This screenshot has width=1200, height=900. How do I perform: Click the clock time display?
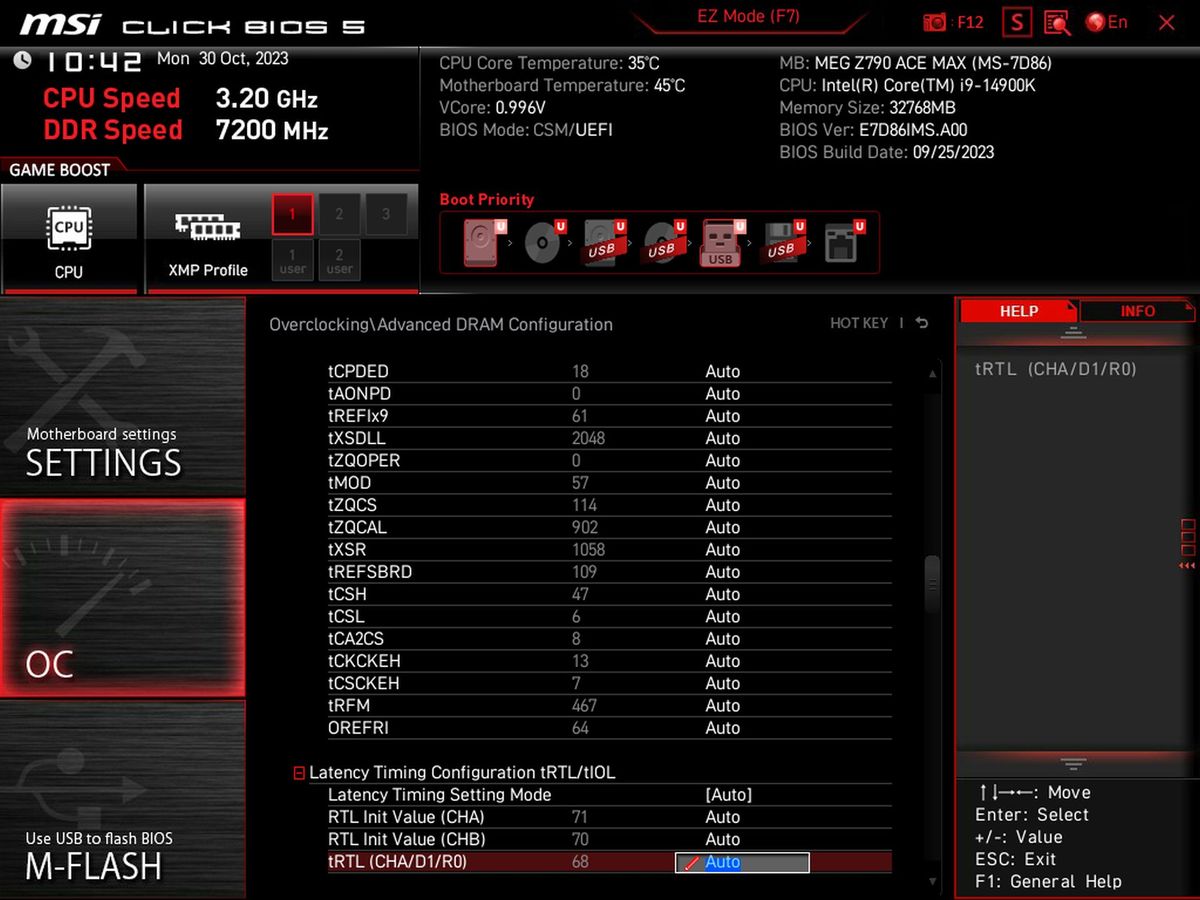point(93,61)
